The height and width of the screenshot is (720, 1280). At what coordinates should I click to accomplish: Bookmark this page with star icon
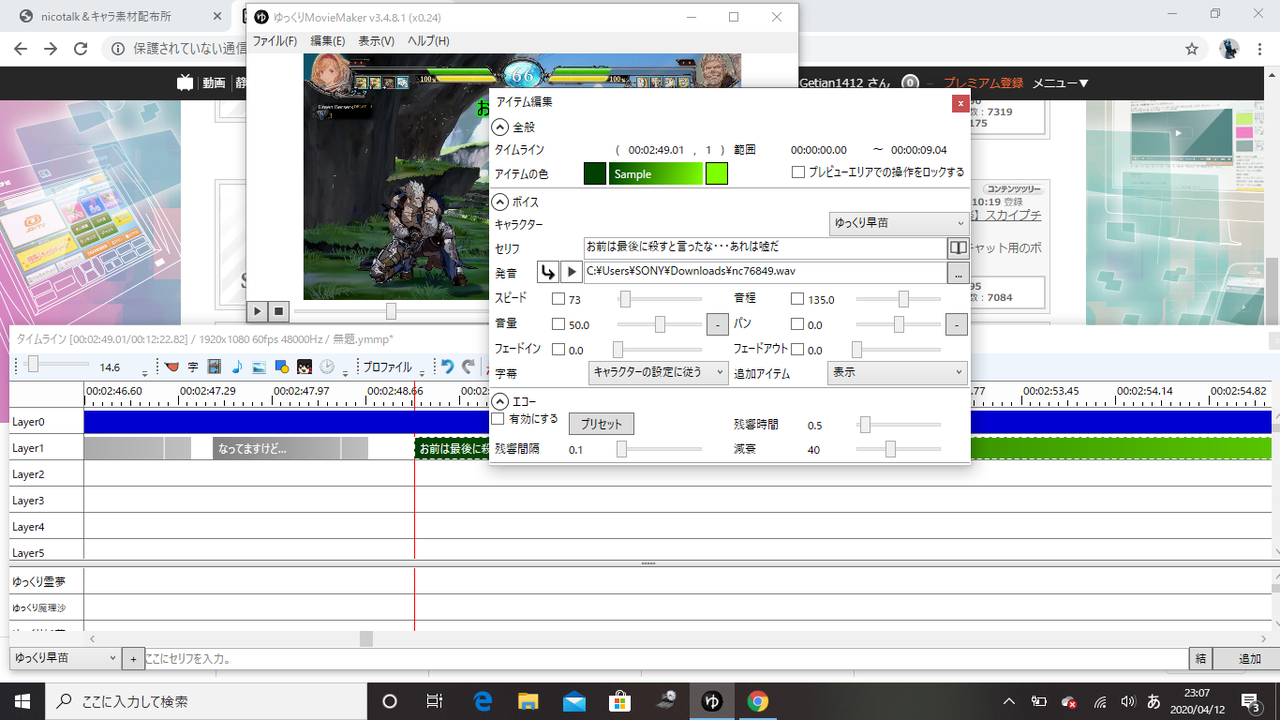click(1192, 48)
